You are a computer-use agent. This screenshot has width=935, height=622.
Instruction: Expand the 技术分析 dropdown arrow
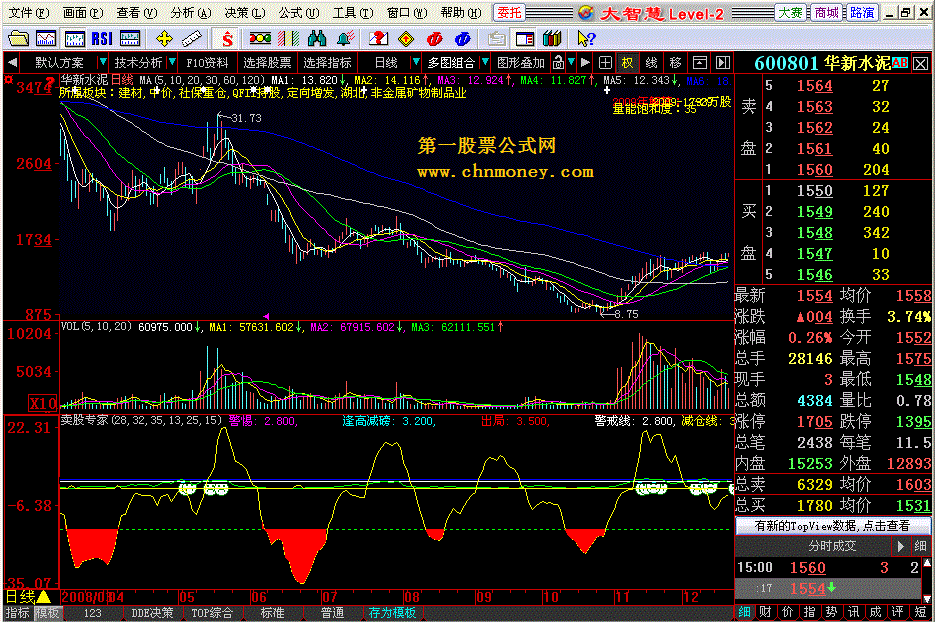click(x=172, y=62)
